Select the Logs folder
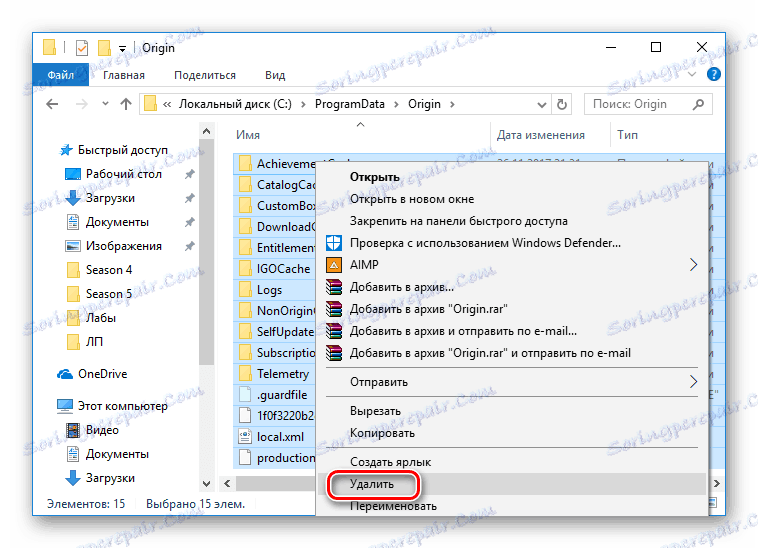758x548 pixels. coord(275,290)
